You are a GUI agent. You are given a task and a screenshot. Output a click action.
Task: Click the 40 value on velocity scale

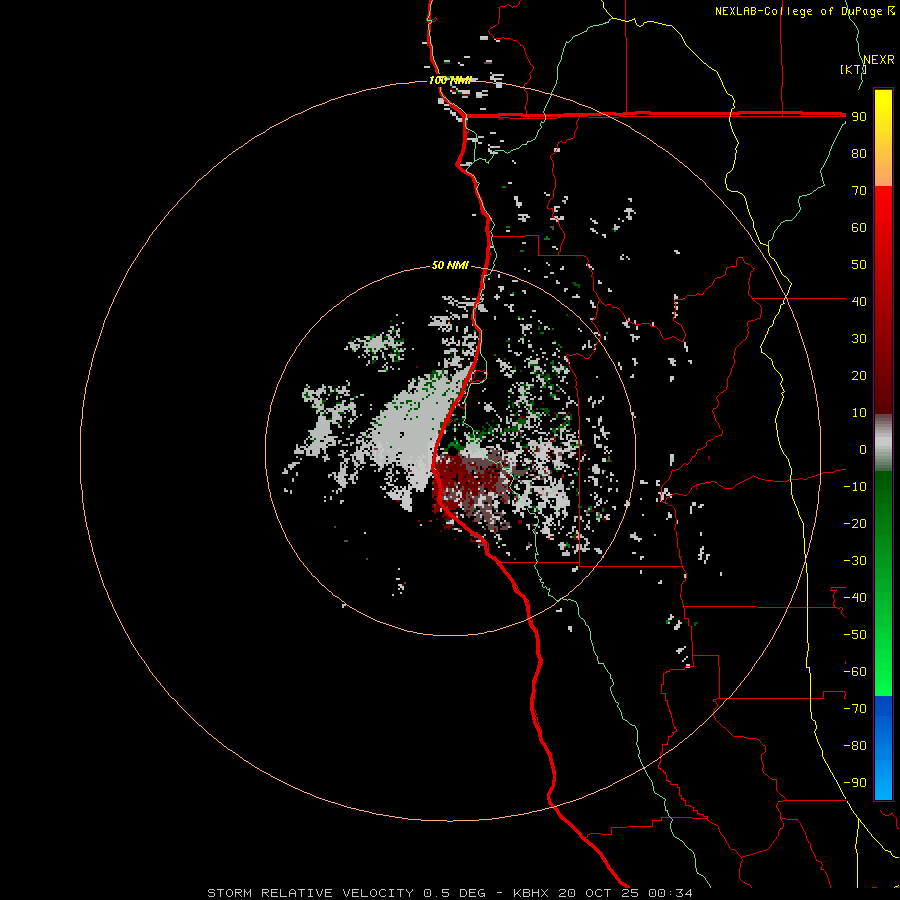tap(859, 301)
